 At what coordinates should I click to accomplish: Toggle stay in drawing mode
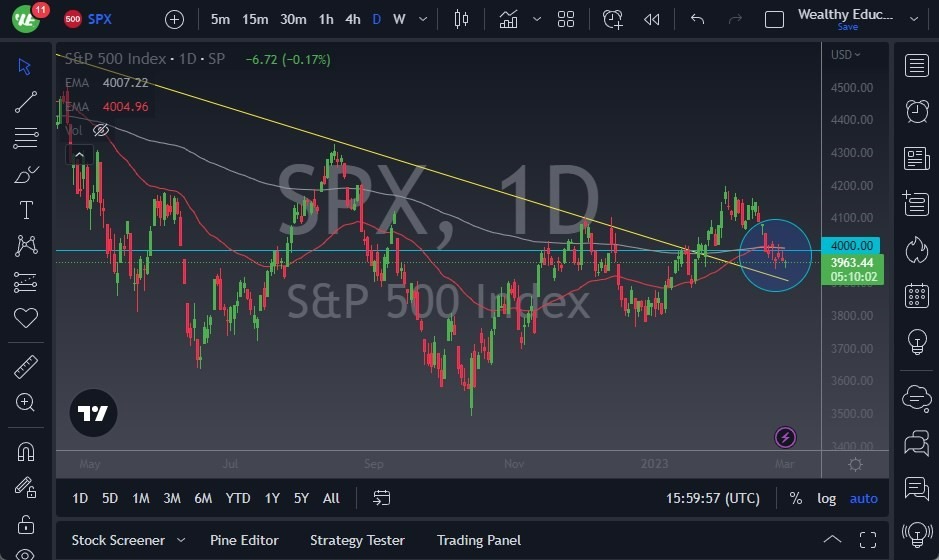[x=26, y=488]
